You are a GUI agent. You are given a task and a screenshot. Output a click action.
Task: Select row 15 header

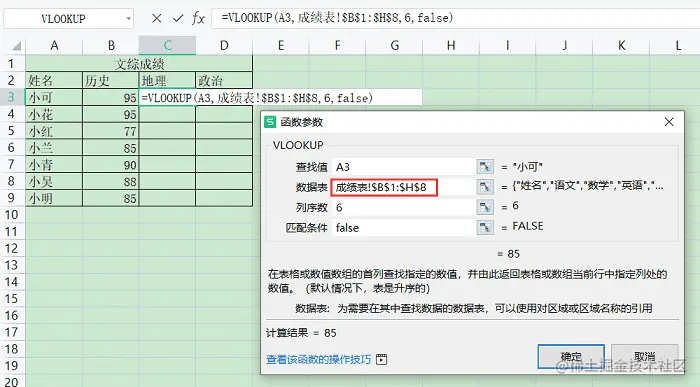pos(11,299)
